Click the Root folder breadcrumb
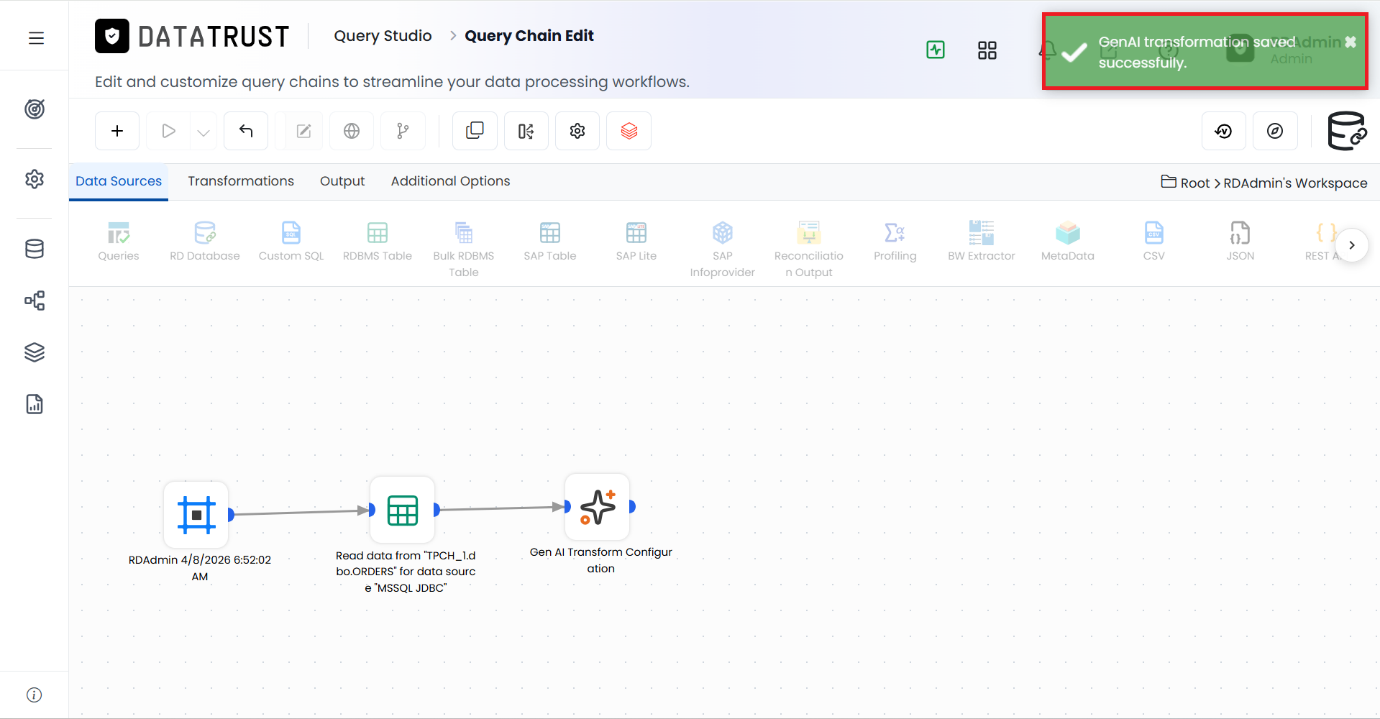Viewport: 1380px width, 719px height. coord(1186,183)
